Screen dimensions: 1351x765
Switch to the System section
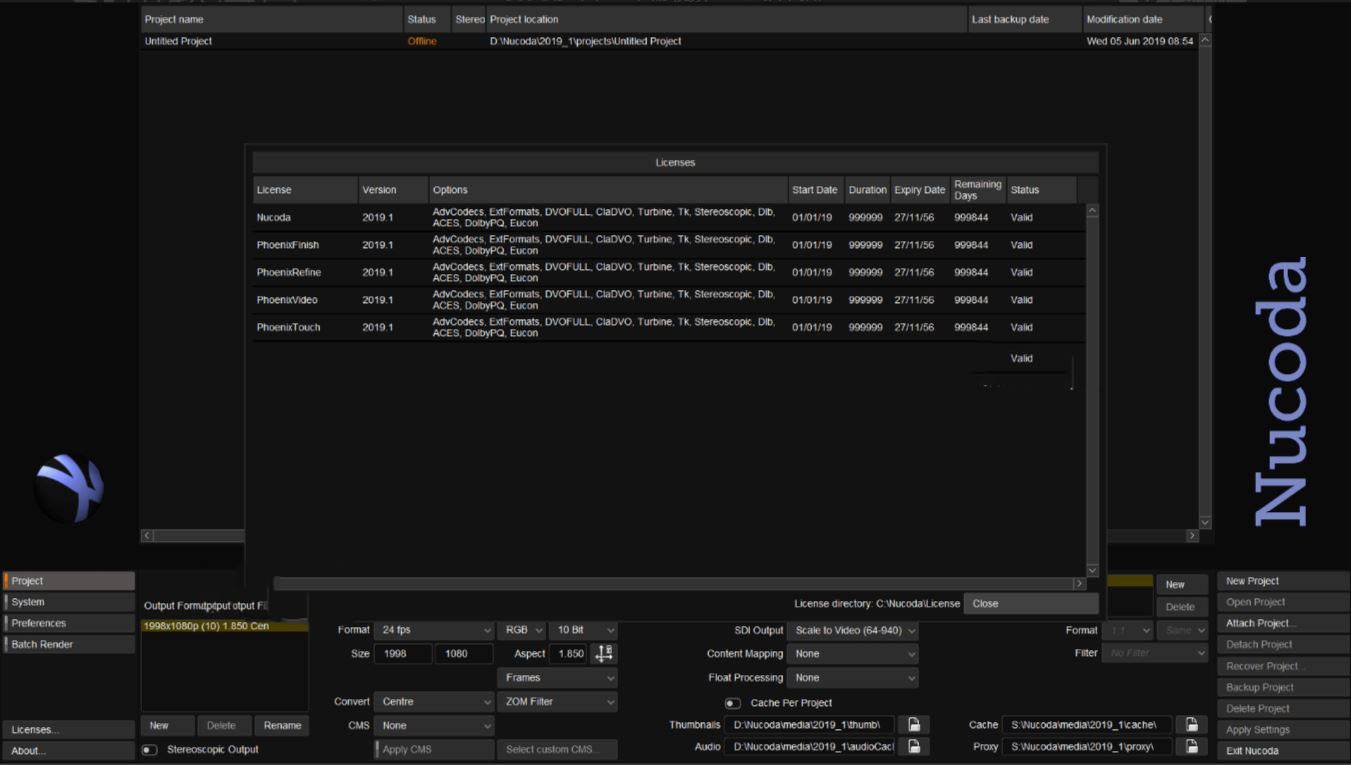[69, 602]
